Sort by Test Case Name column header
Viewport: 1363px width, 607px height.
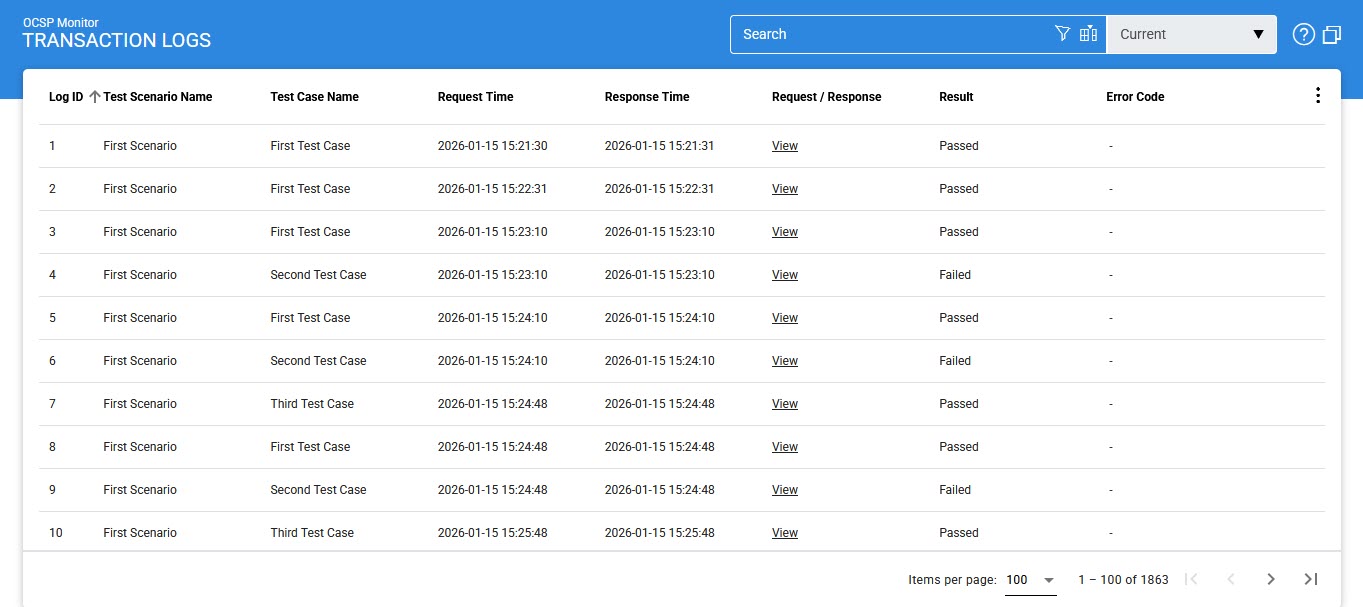click(x=314, y=97)
